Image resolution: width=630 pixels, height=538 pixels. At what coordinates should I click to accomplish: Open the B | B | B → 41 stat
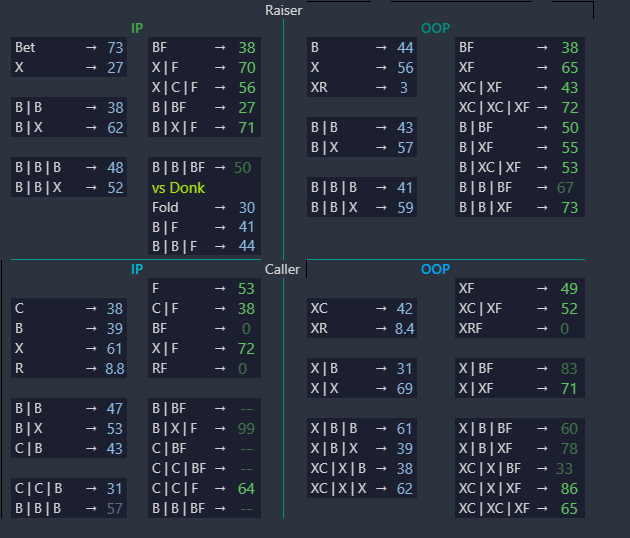(362, 187)
